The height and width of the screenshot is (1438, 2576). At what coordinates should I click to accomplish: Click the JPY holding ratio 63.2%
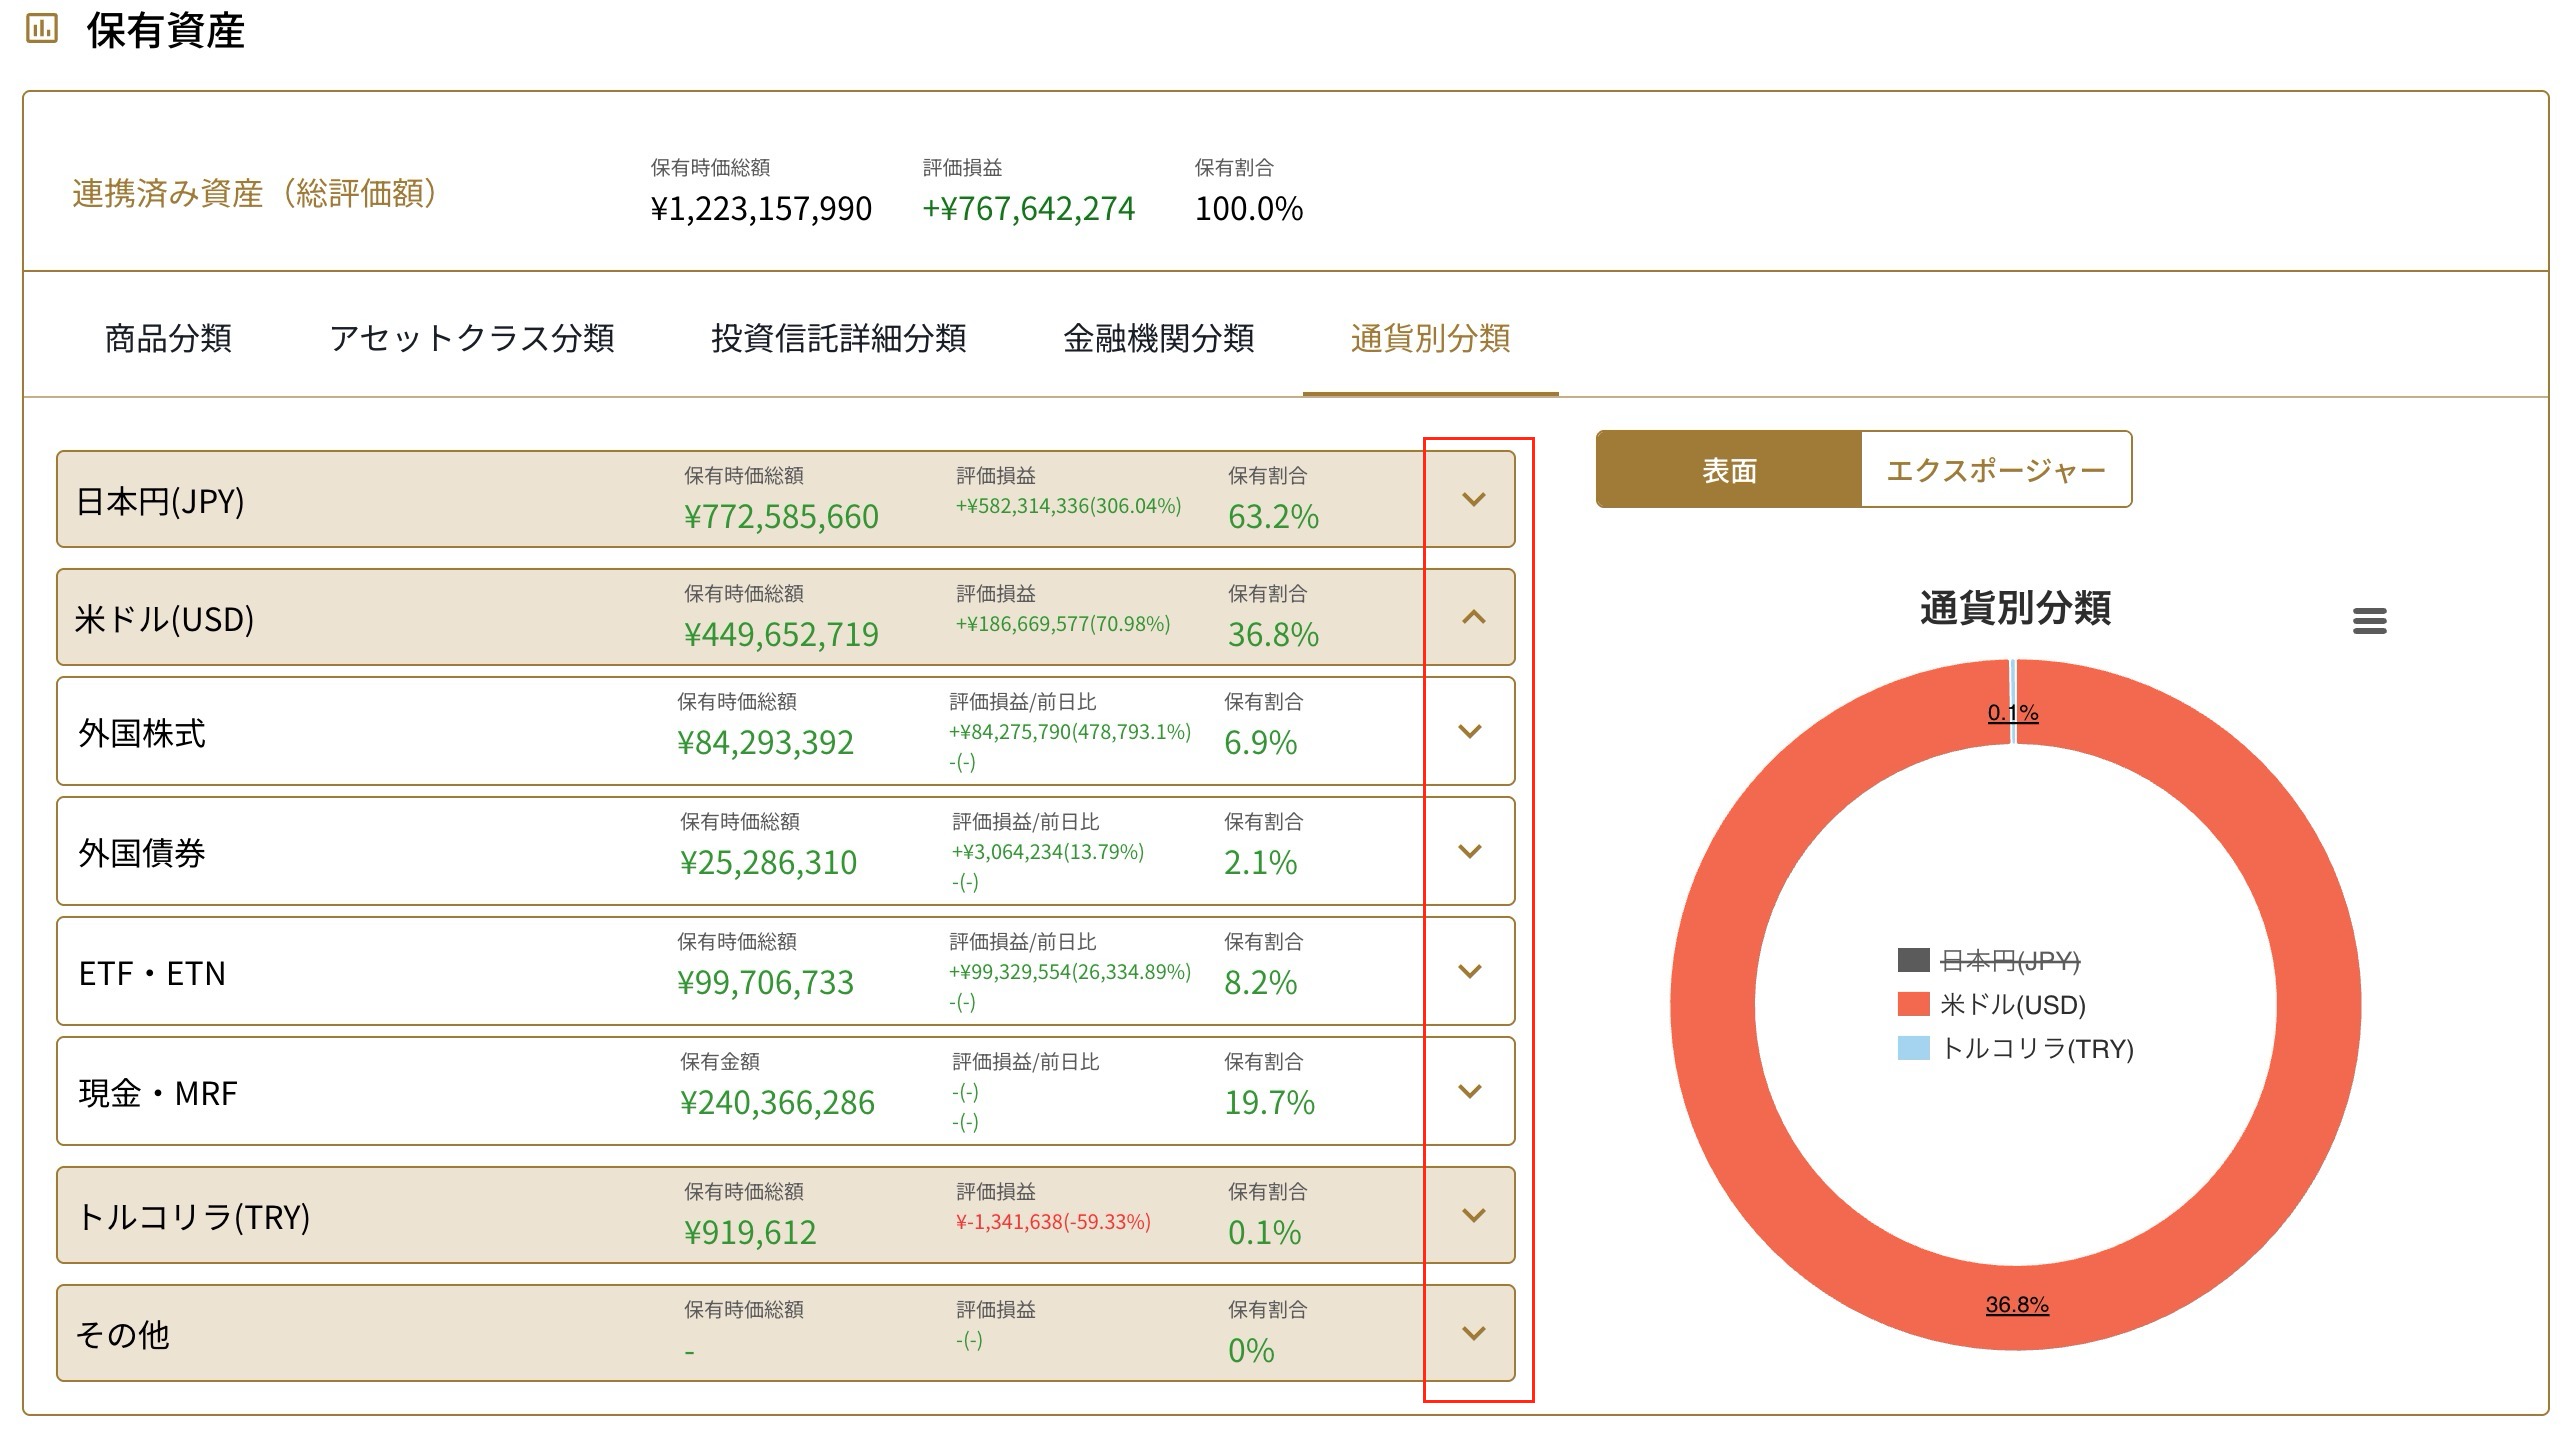pyautogui.click(x=1273, y=517)
